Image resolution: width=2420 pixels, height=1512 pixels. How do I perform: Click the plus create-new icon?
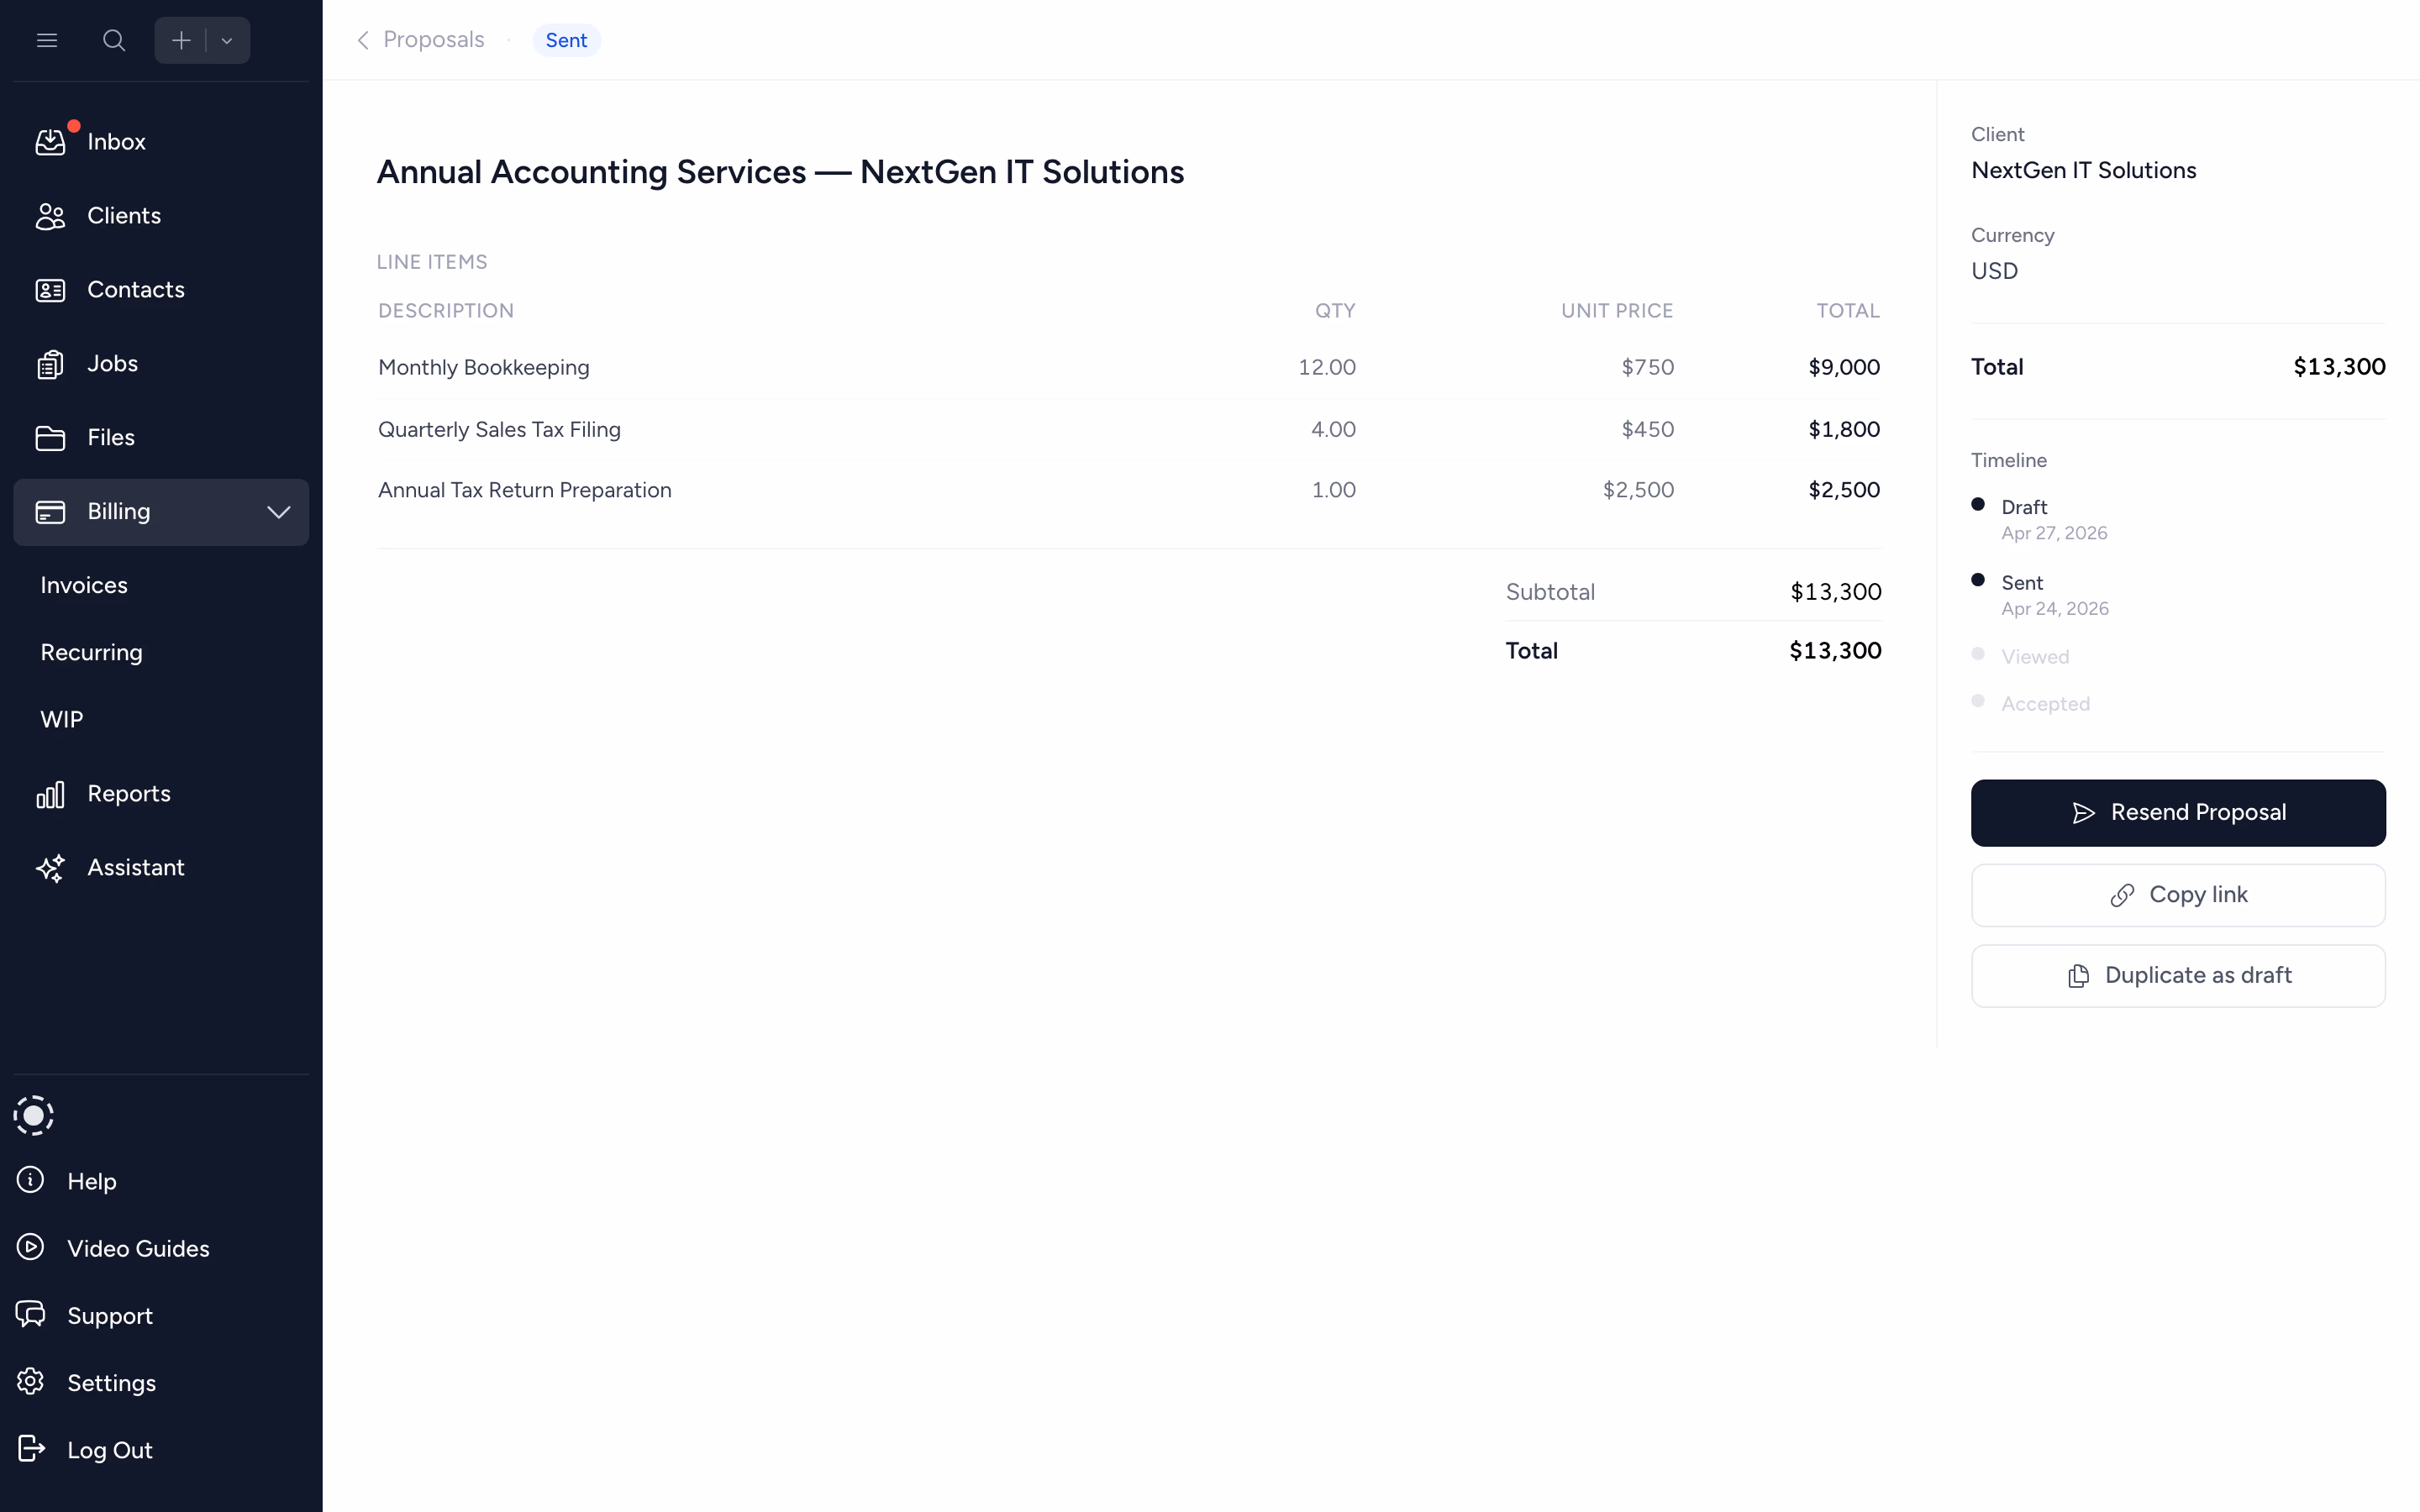click(181, 40)
